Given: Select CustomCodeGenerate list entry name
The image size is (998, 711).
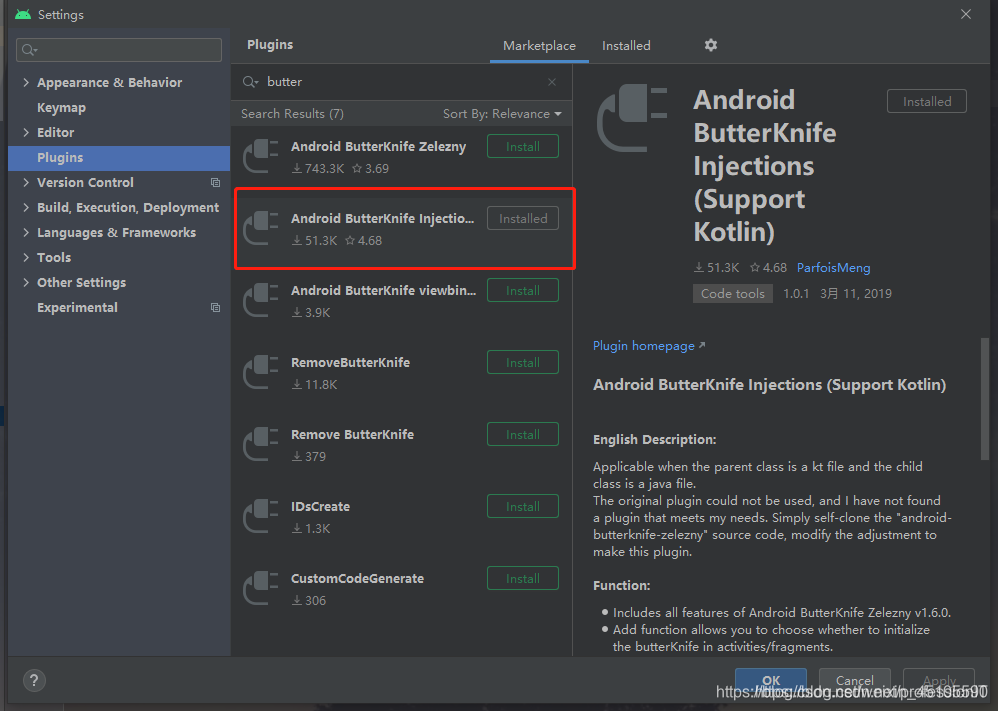Looking at the screenshot, I should [x=357, y=578].
